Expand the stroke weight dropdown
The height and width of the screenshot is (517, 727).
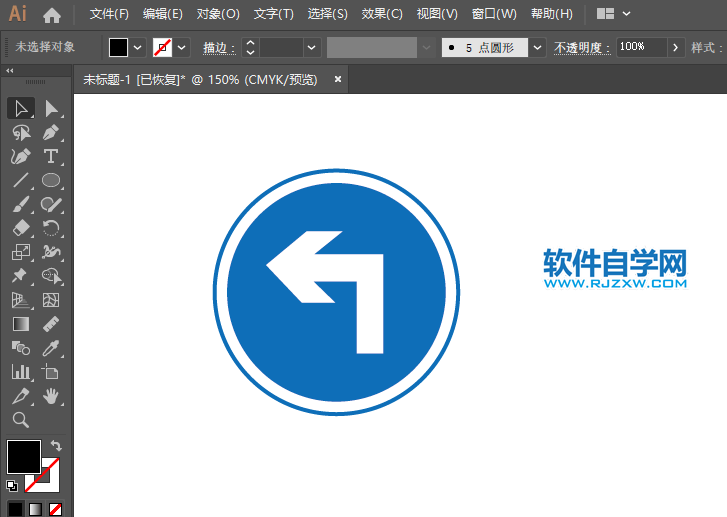[312, 47]
